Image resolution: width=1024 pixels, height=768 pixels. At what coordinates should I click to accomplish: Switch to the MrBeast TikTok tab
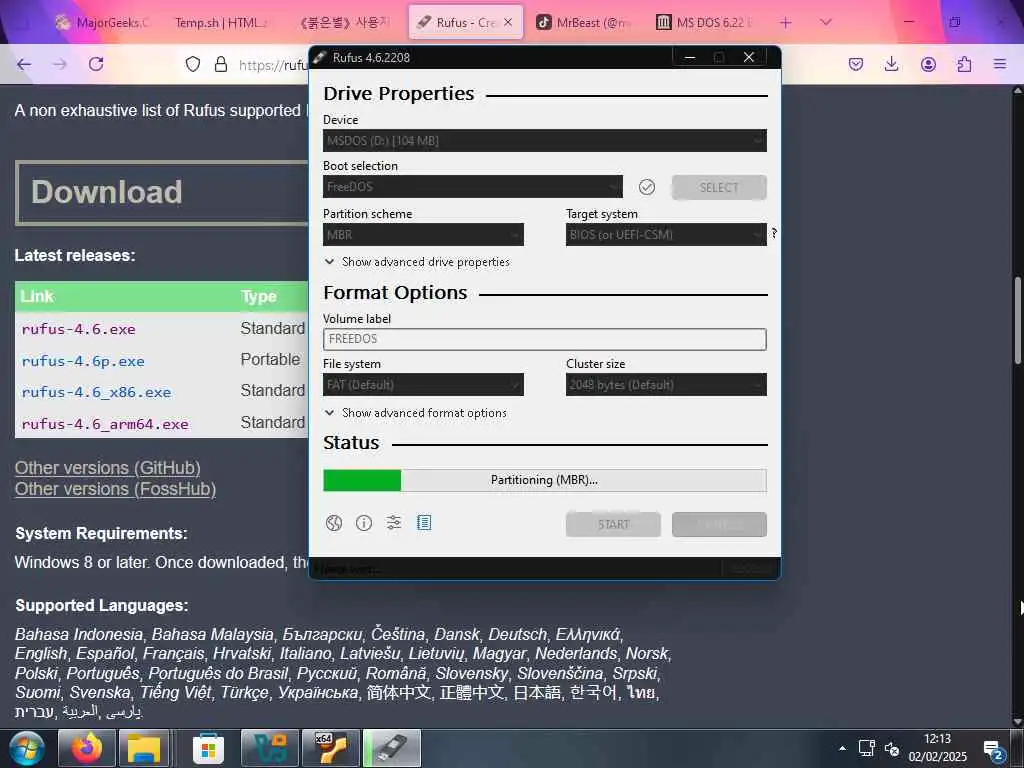[x=585, y=22]
